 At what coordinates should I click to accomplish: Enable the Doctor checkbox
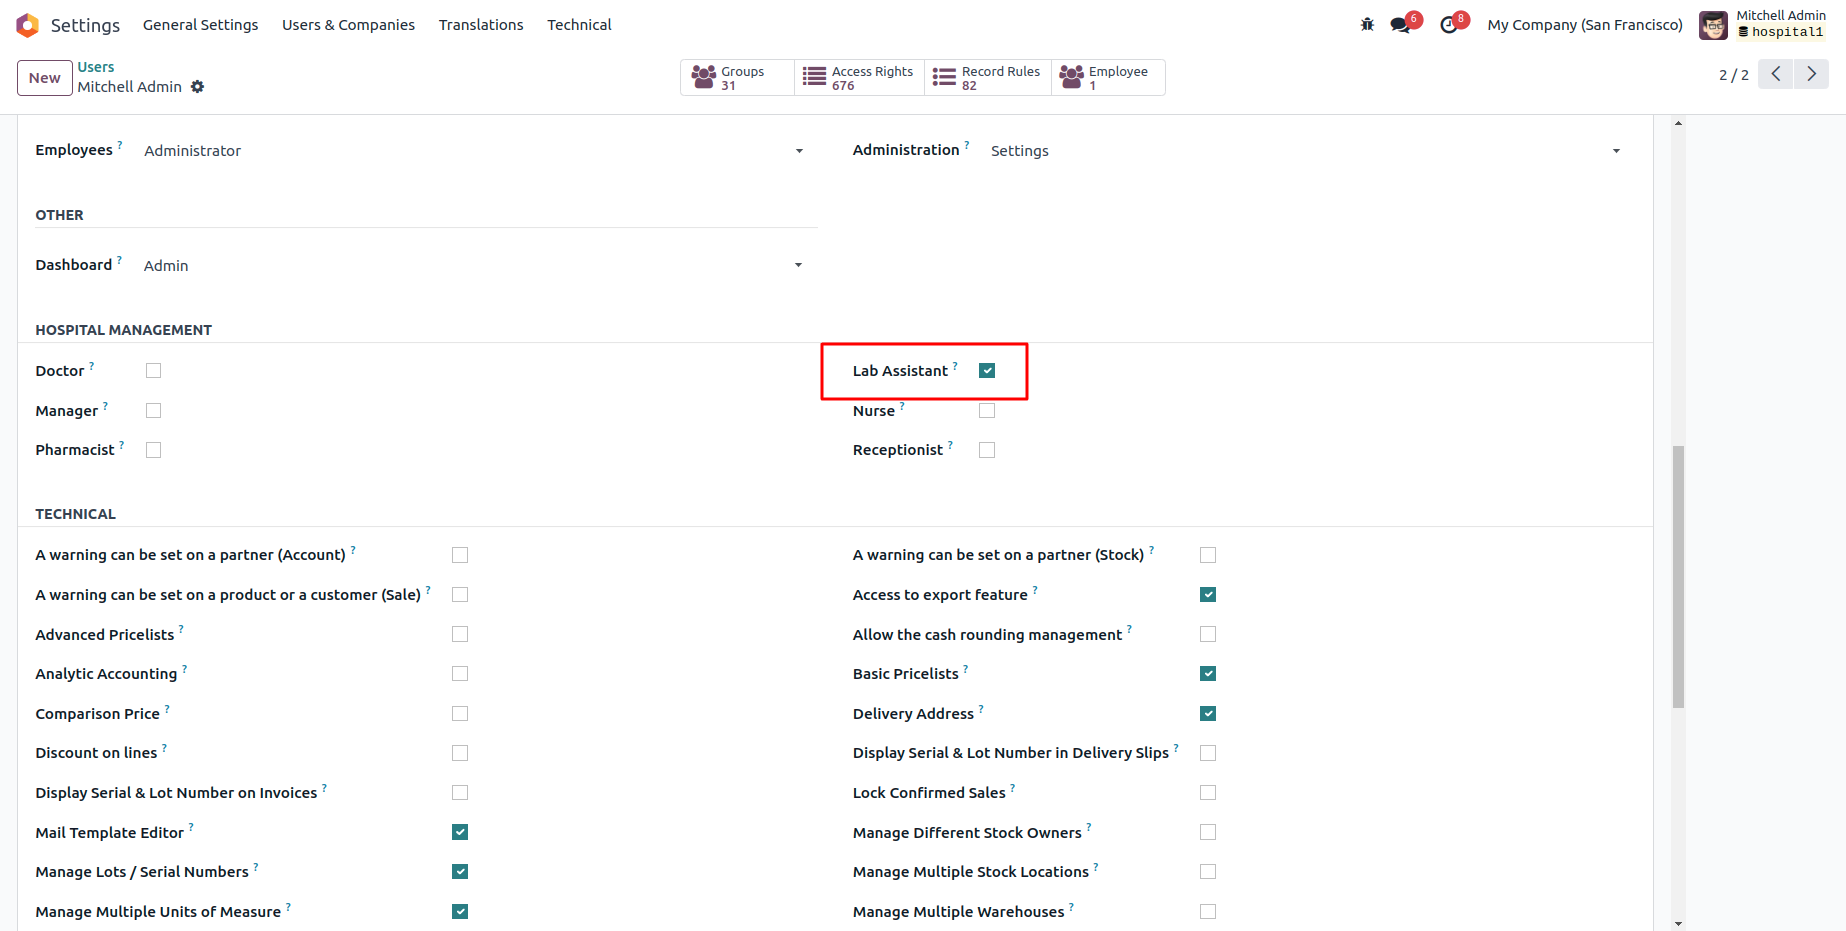(153, 371)
